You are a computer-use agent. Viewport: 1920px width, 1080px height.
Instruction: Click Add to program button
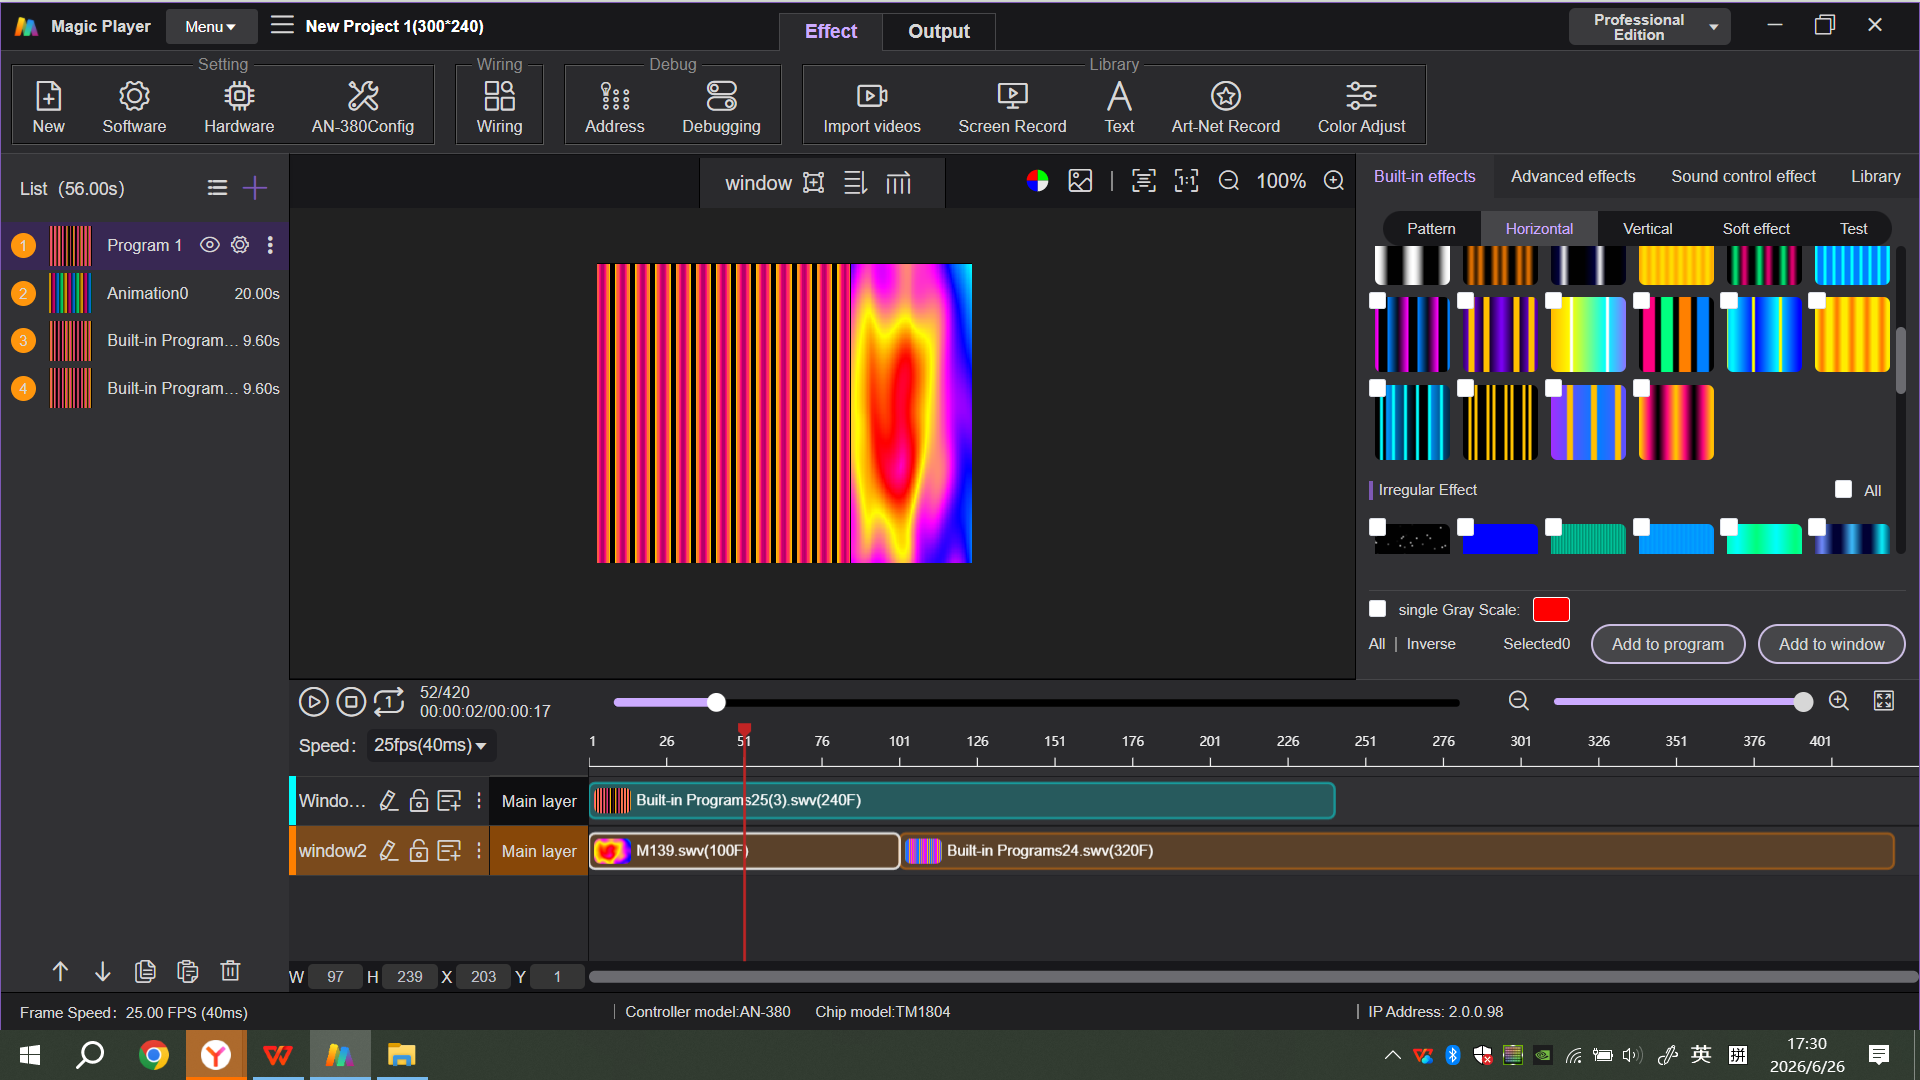click(x=1668, y=644)
